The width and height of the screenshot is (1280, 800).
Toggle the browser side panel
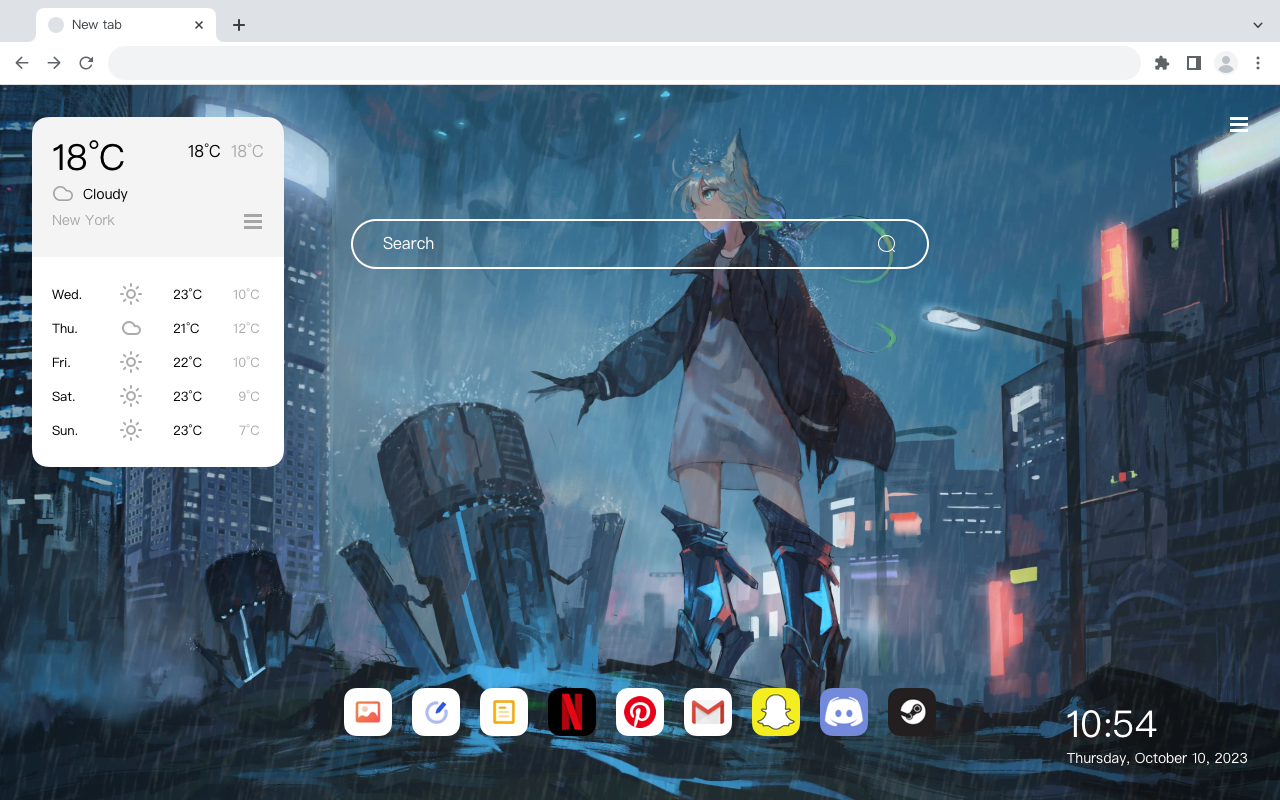click(x=1193, y=63)
